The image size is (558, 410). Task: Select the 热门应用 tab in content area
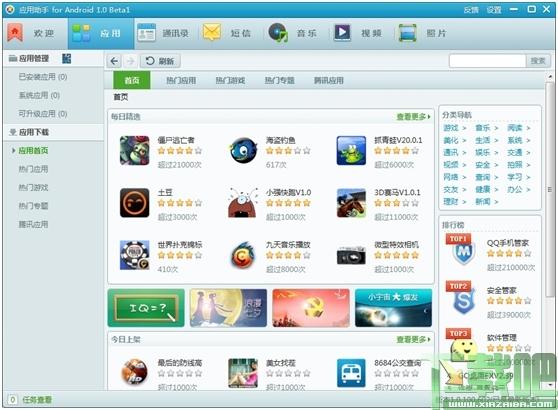point(181,80)
